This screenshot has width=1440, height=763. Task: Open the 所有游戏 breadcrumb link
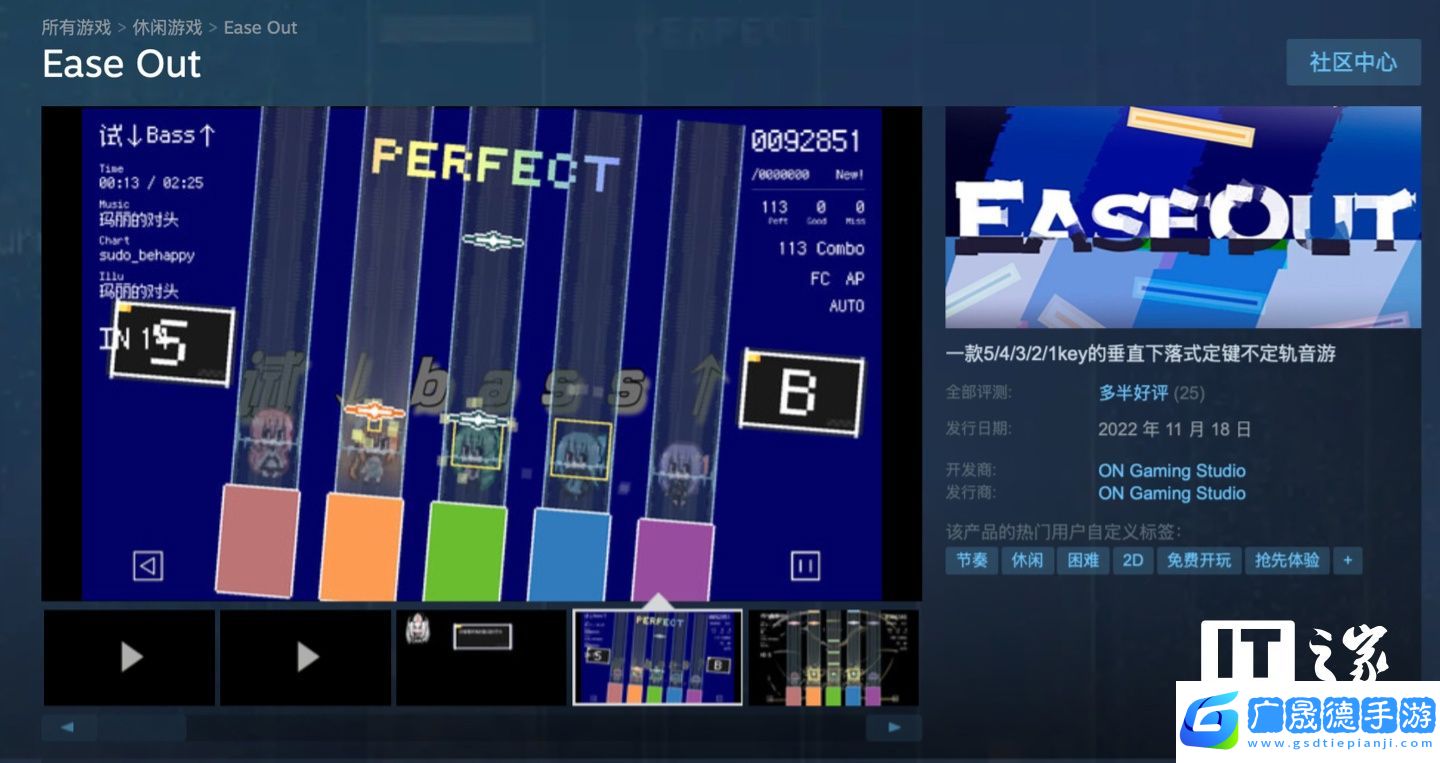click(x=76, y=27)
